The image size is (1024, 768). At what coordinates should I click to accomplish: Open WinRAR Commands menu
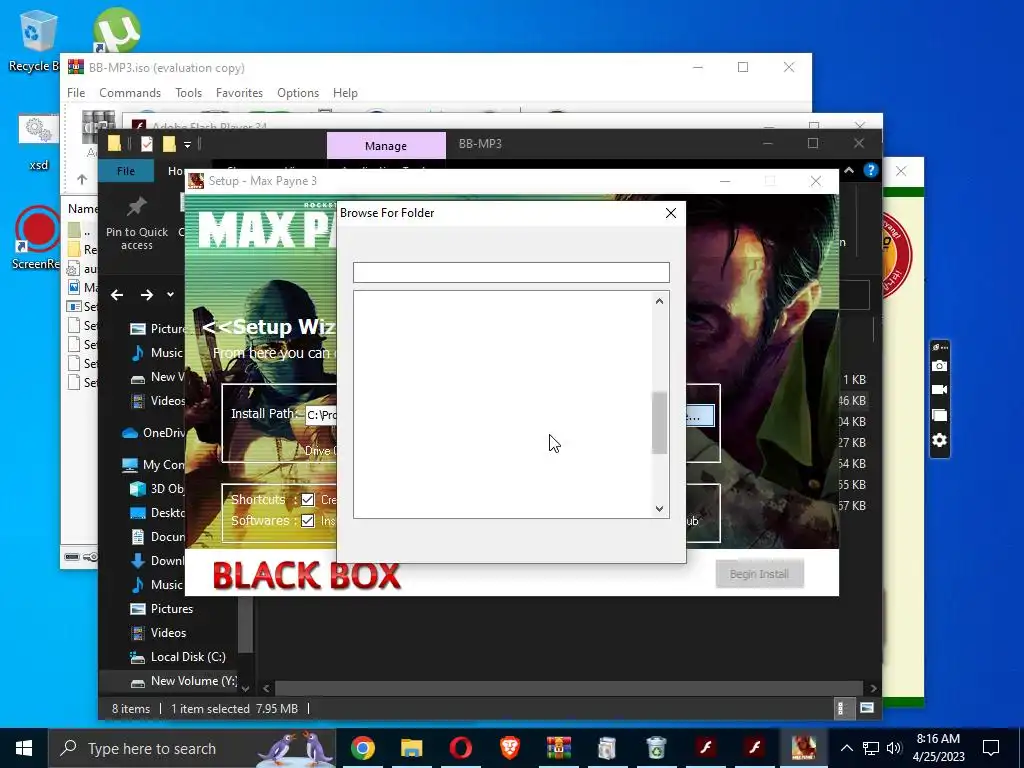[130, 93]
